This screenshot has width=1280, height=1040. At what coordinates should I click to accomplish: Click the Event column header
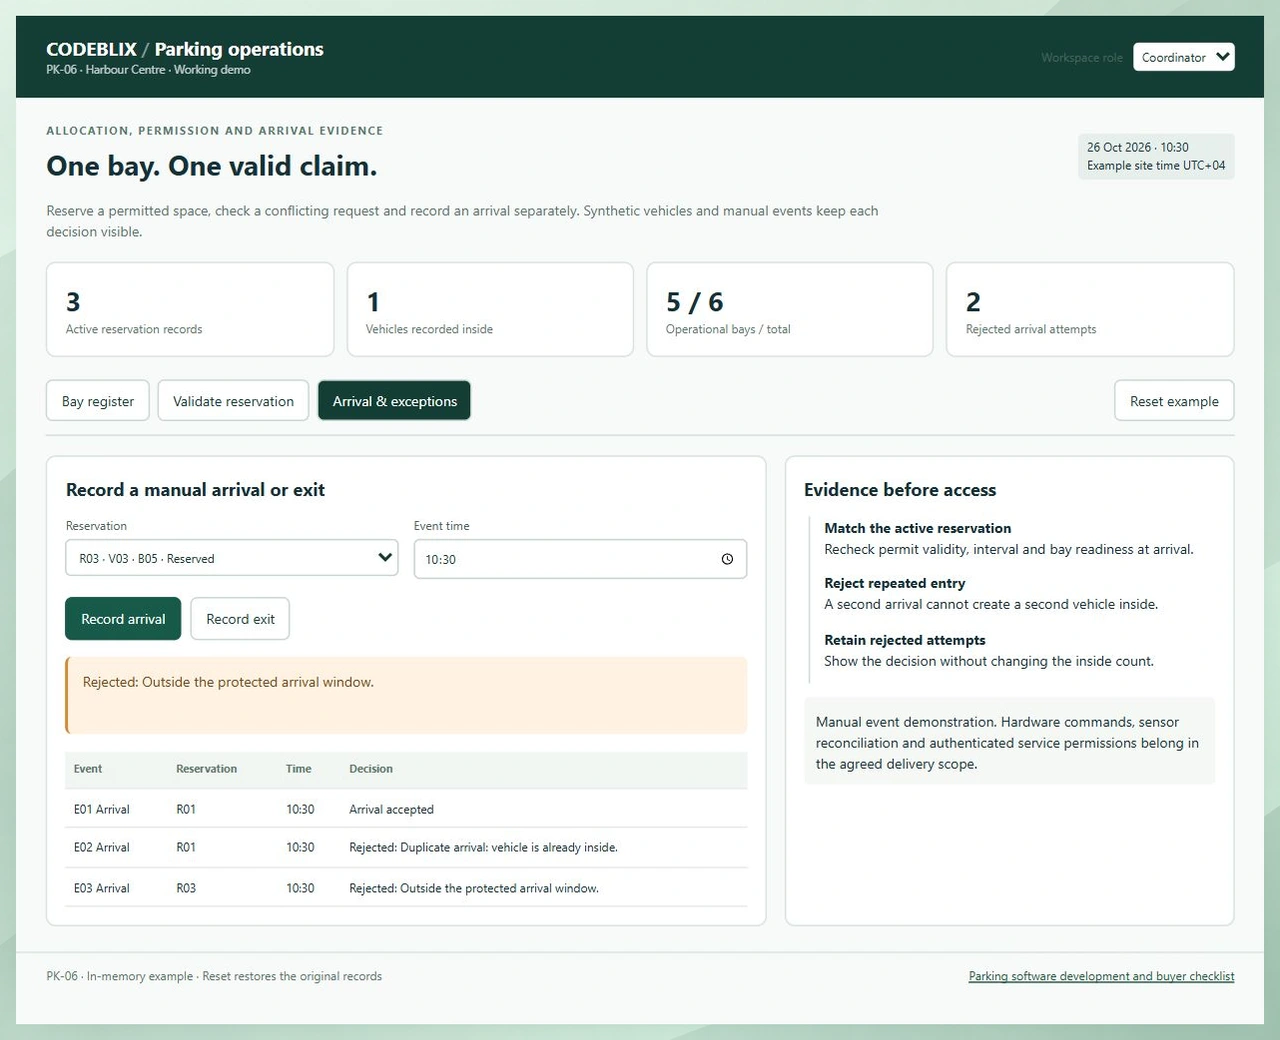click(88, 769)
